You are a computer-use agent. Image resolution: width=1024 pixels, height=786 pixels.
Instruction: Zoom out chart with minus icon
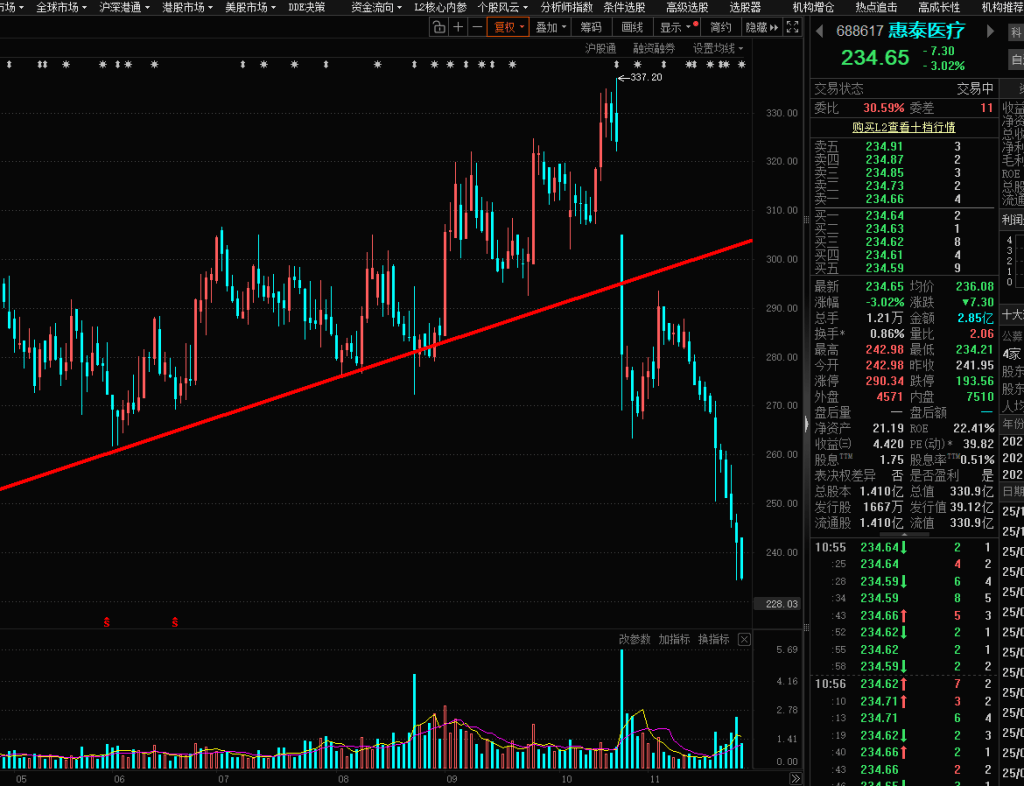pyautogui.click(x=476, y=27)
